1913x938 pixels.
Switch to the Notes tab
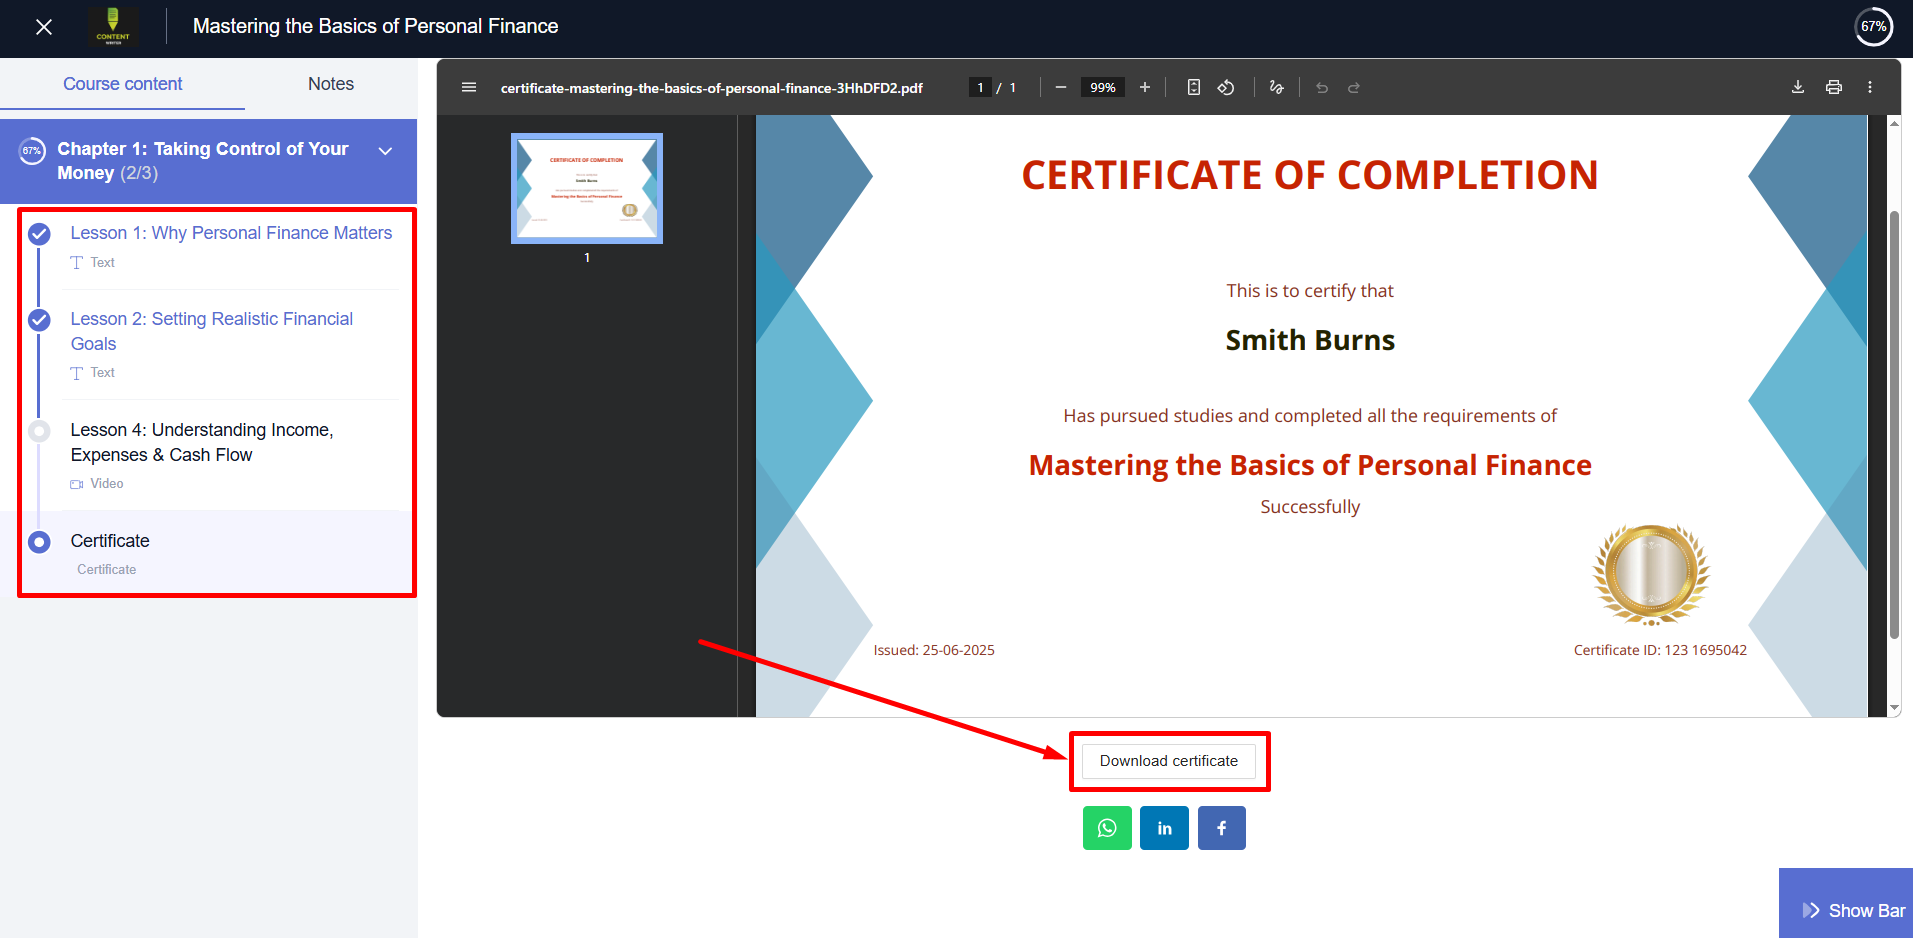coord(331,84)
